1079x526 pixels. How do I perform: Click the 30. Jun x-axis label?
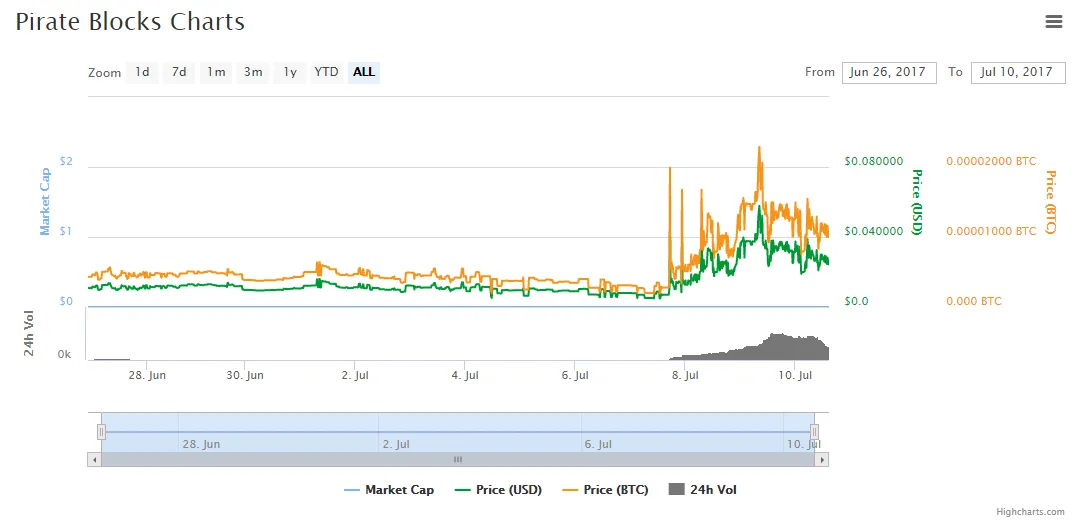(x=246, y=376)
